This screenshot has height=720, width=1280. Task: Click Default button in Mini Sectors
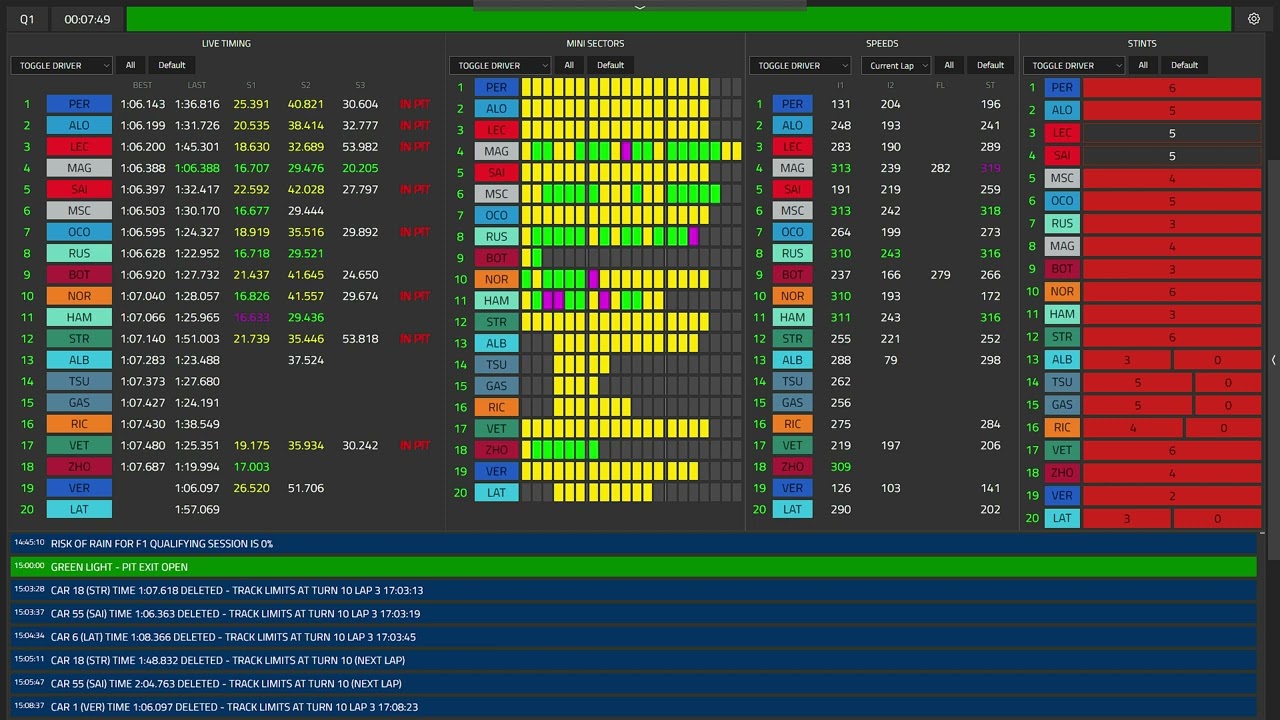click(610, 65)
